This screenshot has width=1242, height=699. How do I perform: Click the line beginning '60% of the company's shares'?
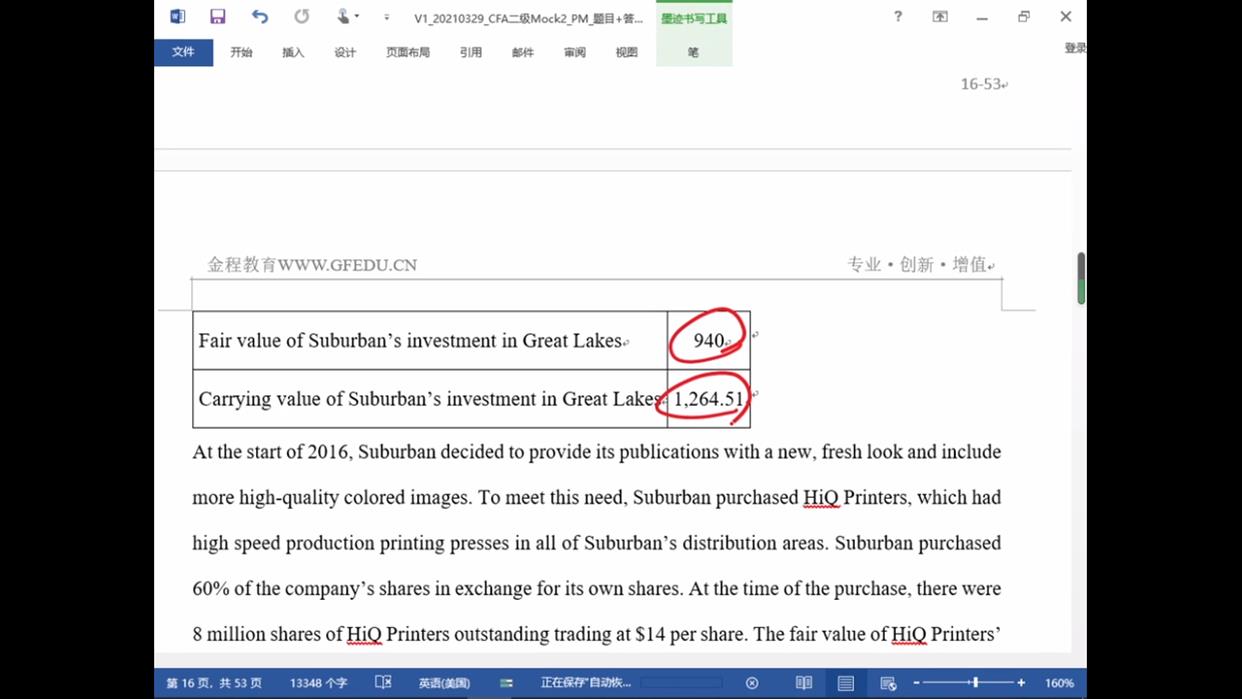point(597,589)
